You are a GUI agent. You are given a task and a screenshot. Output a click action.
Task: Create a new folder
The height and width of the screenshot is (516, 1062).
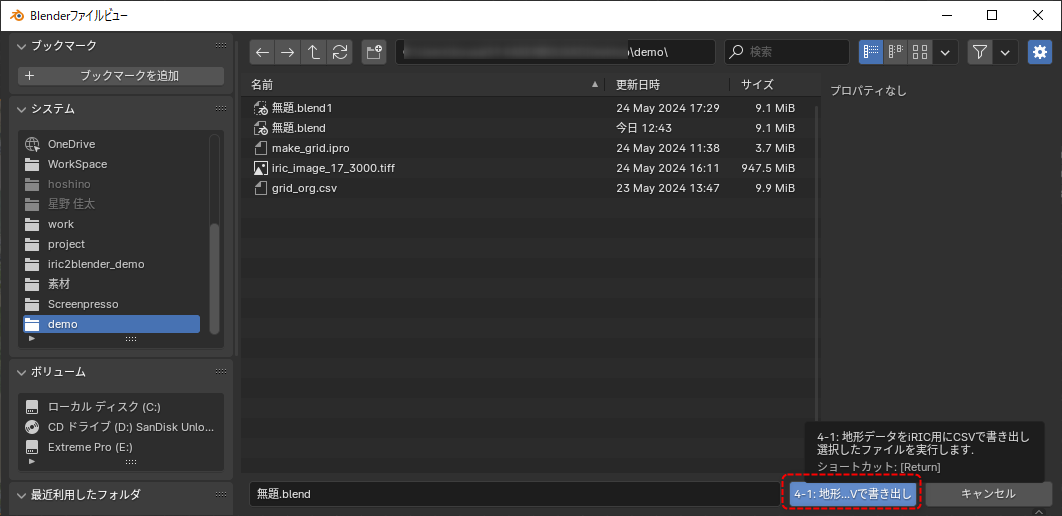point(374,52)
